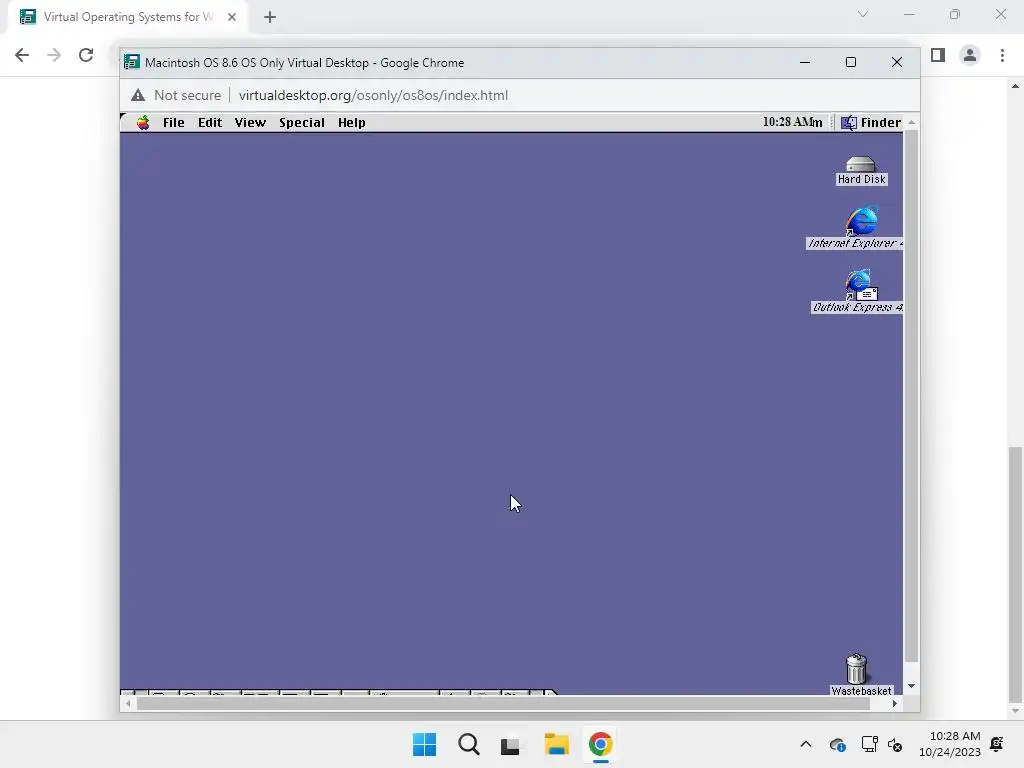Click the popup's scroll left arrow

[x=129, y=703]
